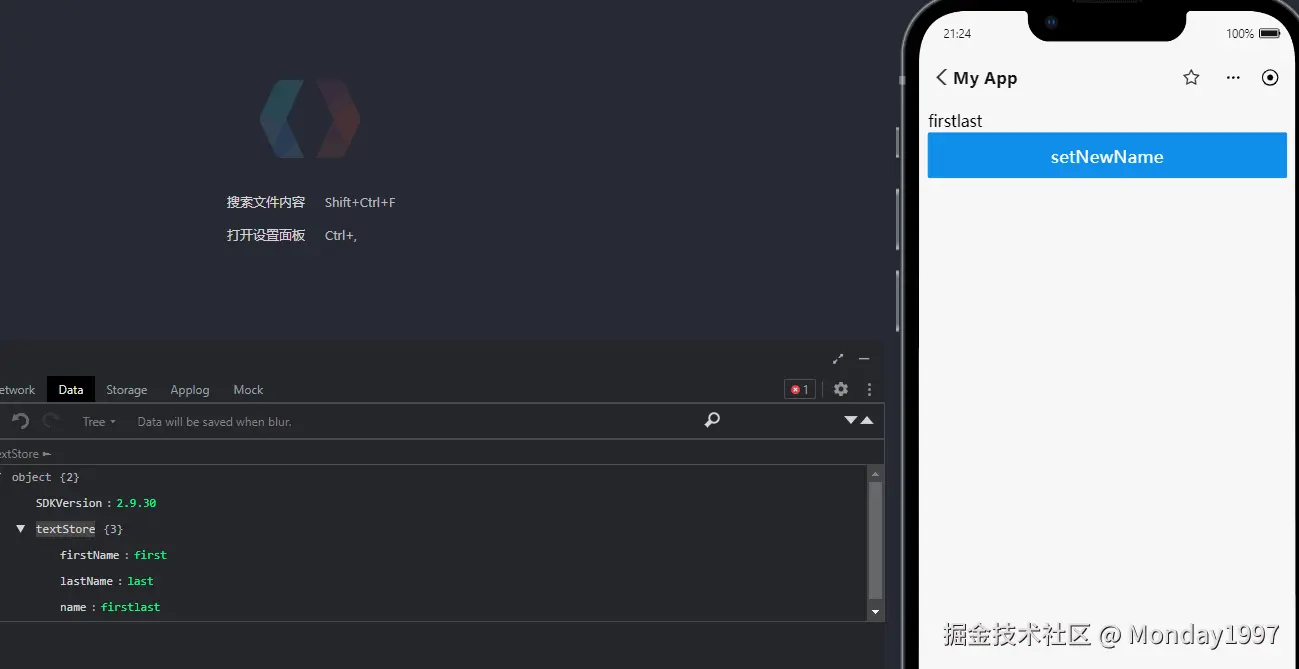The height and width of the screenshot is (669, 1299).
Task: Expand the debug panel with diagonal arrow icon
Action: pos(838,359)
